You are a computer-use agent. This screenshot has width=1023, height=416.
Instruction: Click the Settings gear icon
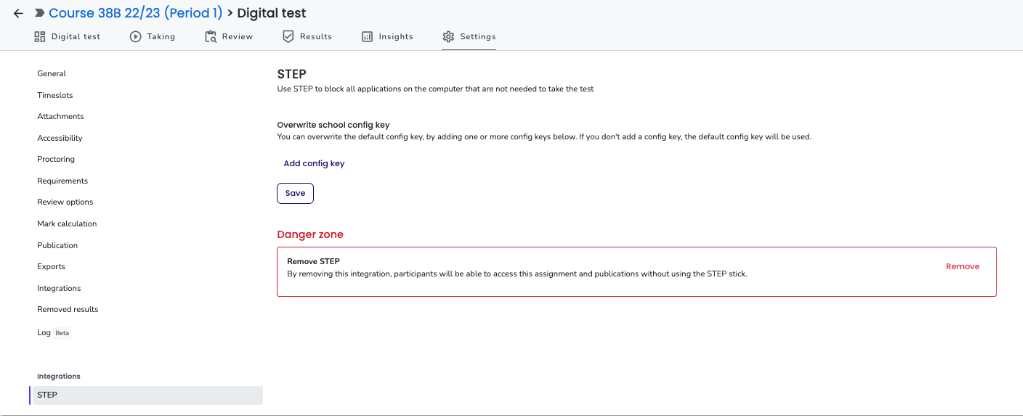pyautogui.click(x=448, y=37)
